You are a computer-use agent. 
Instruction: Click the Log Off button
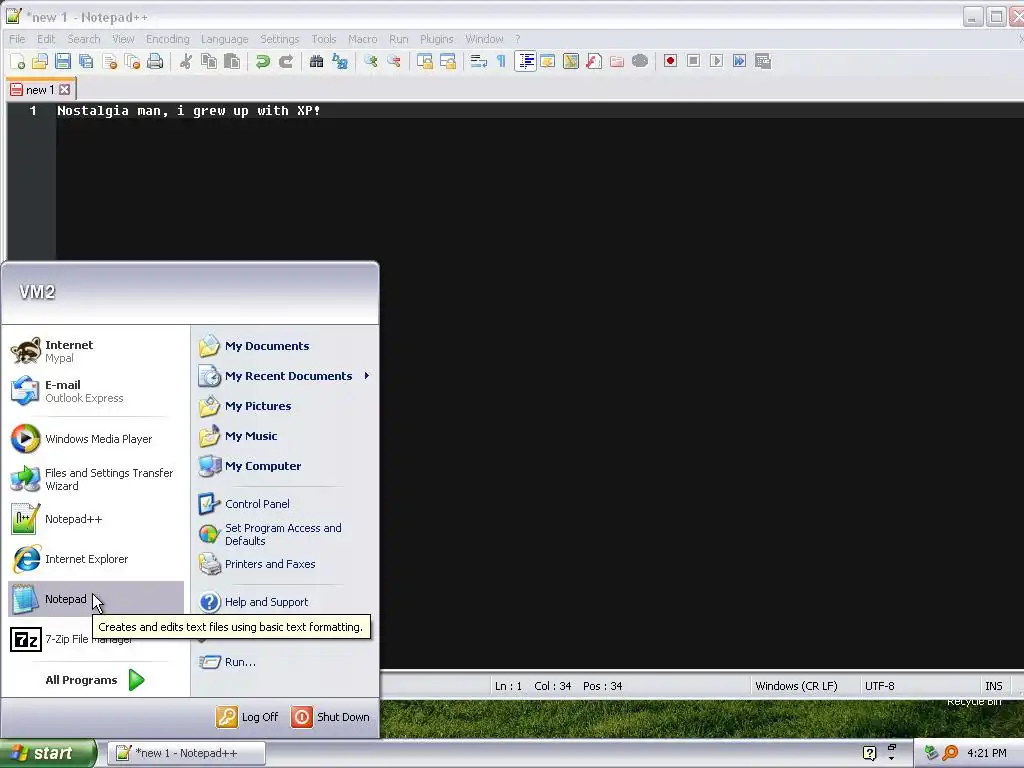pyautogui.click(x=248, y=717)
